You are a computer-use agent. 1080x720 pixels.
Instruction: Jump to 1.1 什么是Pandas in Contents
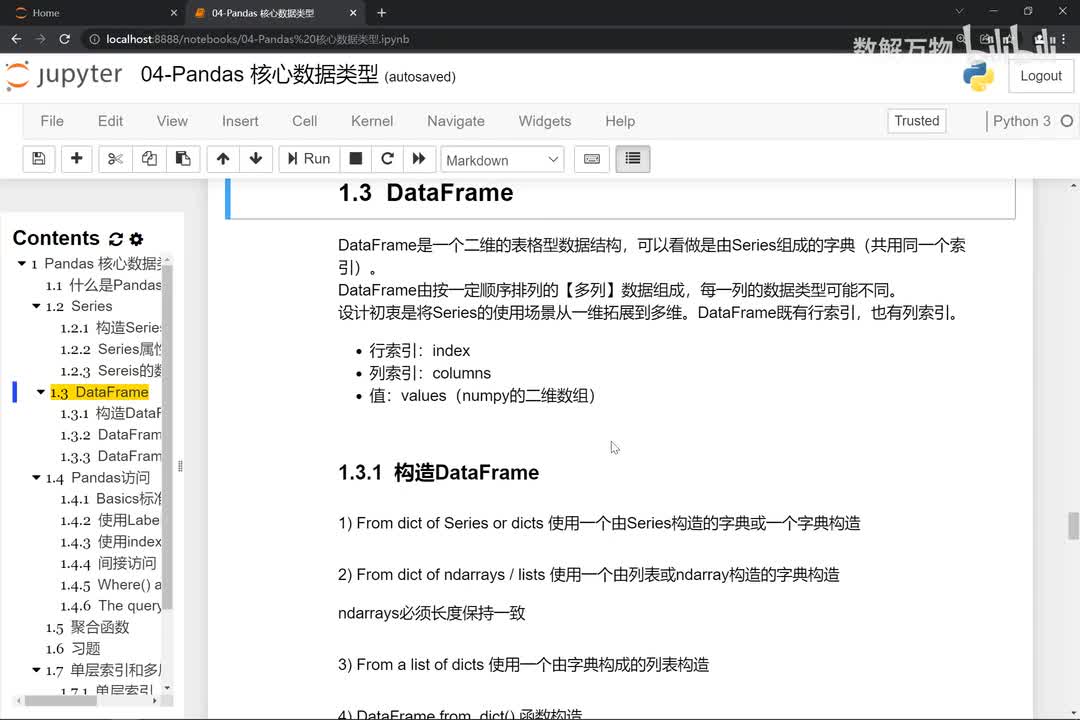point(103,285)
